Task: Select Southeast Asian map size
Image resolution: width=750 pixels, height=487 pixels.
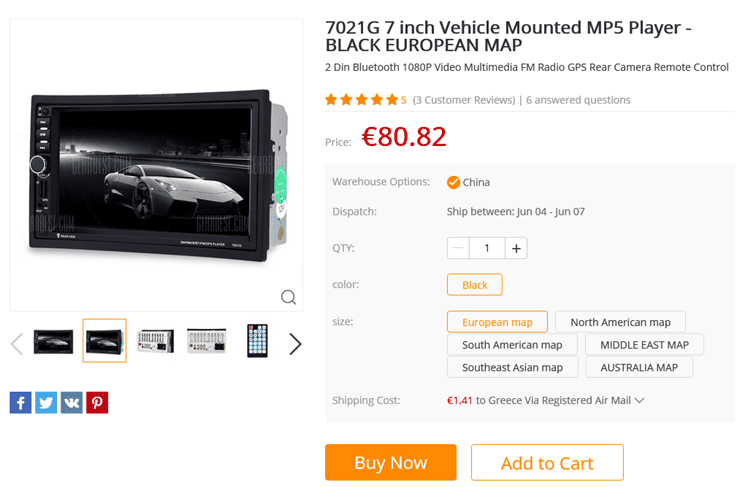Action: click(x=512, y=367)
